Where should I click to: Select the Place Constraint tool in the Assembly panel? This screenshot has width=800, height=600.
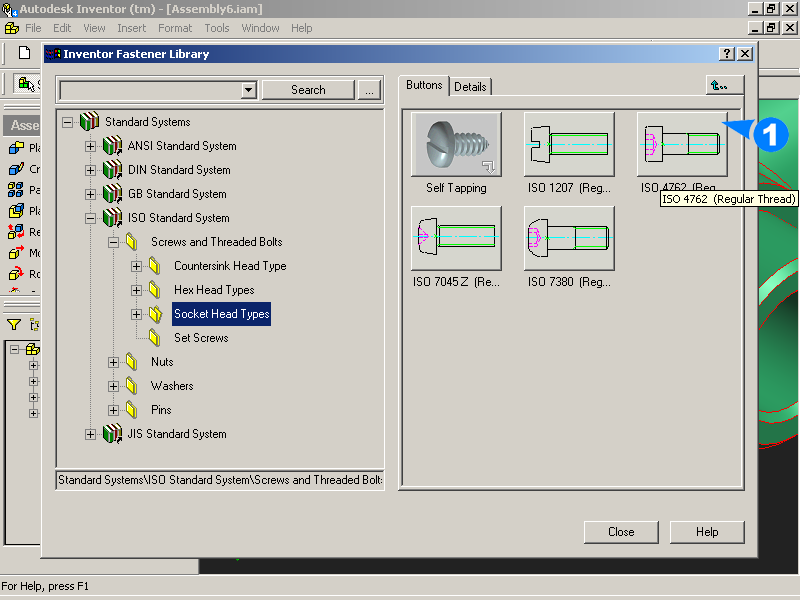(x=16, y=211)
